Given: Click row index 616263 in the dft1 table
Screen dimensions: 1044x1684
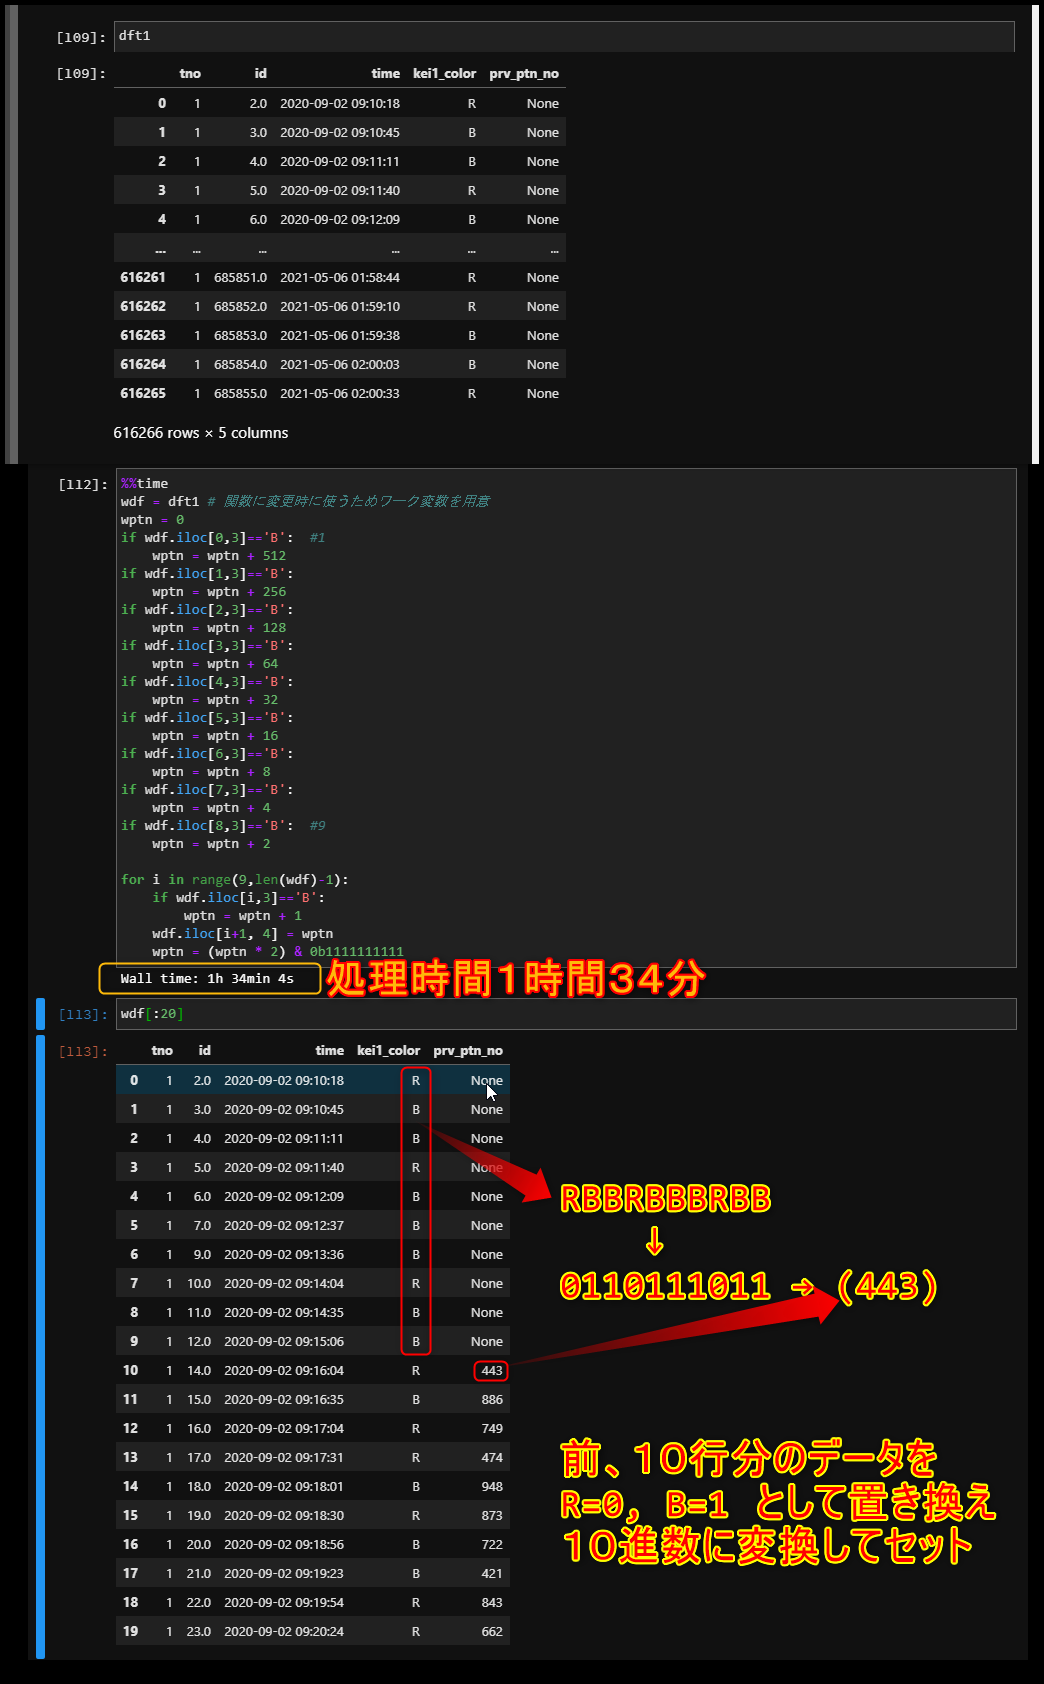Looking at the screenshot, I should pos(143,336).
